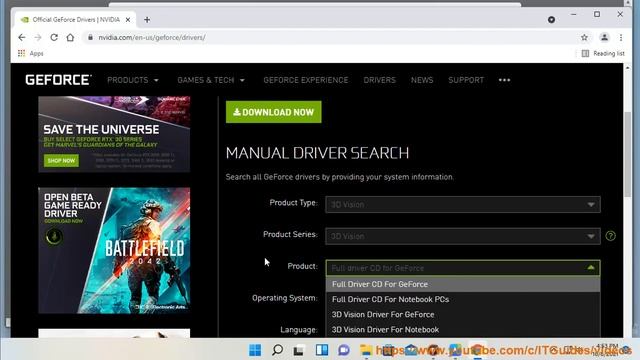The image size is (640, 360).
Task: Open the Windows Start menu
Action: click(255, 350)
